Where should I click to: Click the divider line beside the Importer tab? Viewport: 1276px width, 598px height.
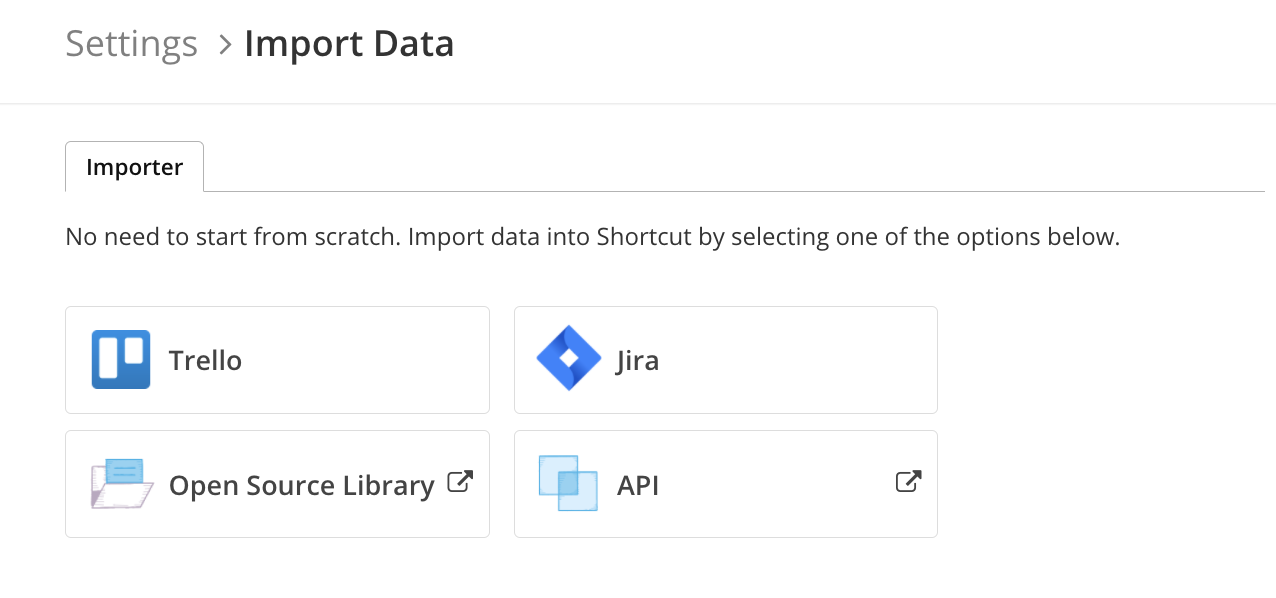point(734,191)
